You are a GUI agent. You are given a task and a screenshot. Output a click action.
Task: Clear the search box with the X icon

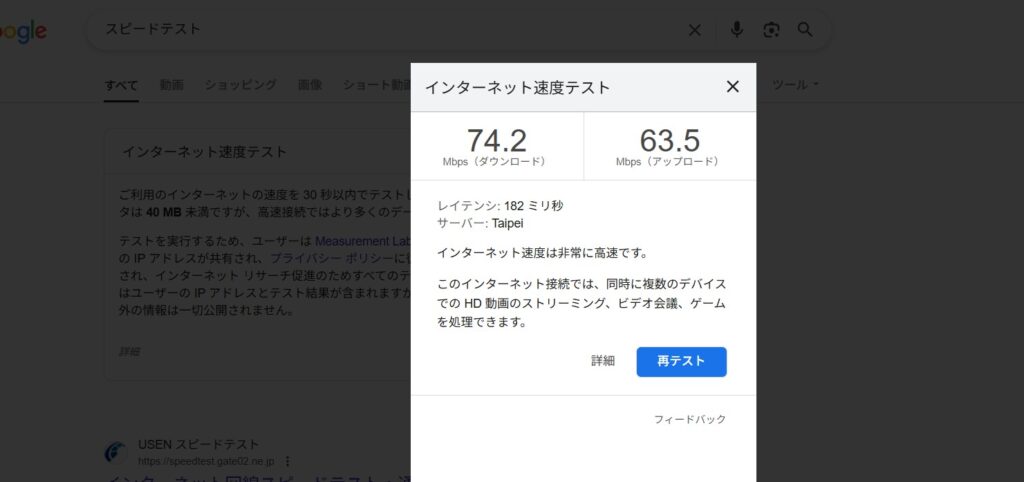695,30
